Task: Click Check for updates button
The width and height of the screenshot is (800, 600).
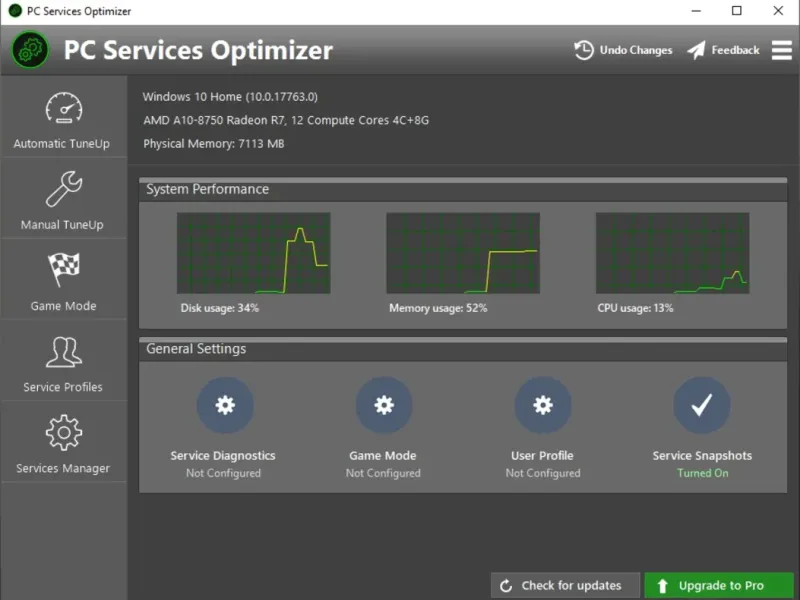Action: pyautogui.click(x=561, y=586)
